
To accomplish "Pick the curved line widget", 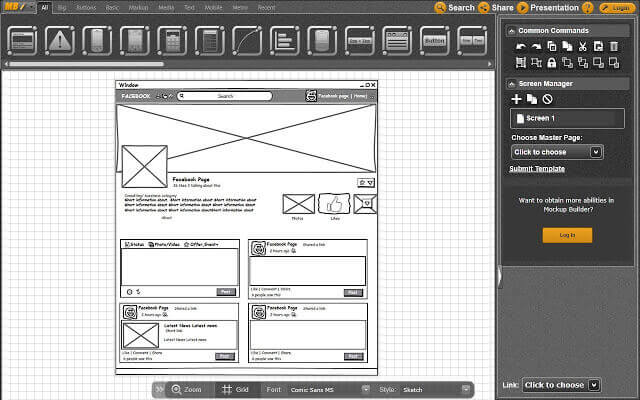I will (247, 41).
